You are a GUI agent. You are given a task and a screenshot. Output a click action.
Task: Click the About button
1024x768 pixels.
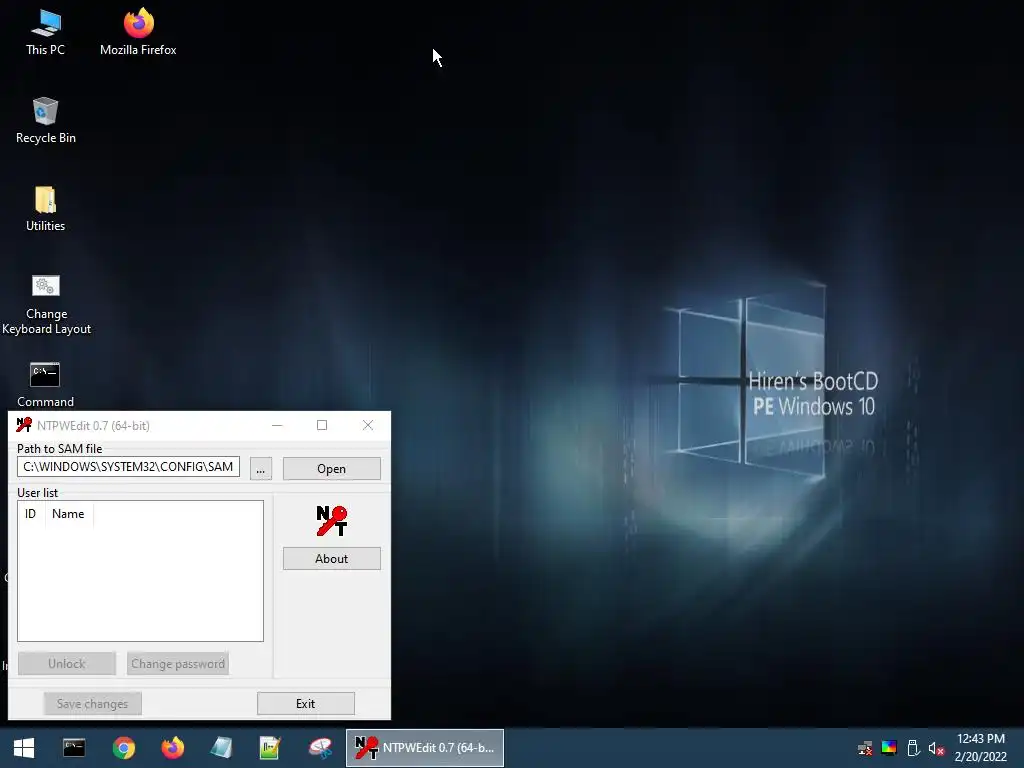click(x=332, y=558)
